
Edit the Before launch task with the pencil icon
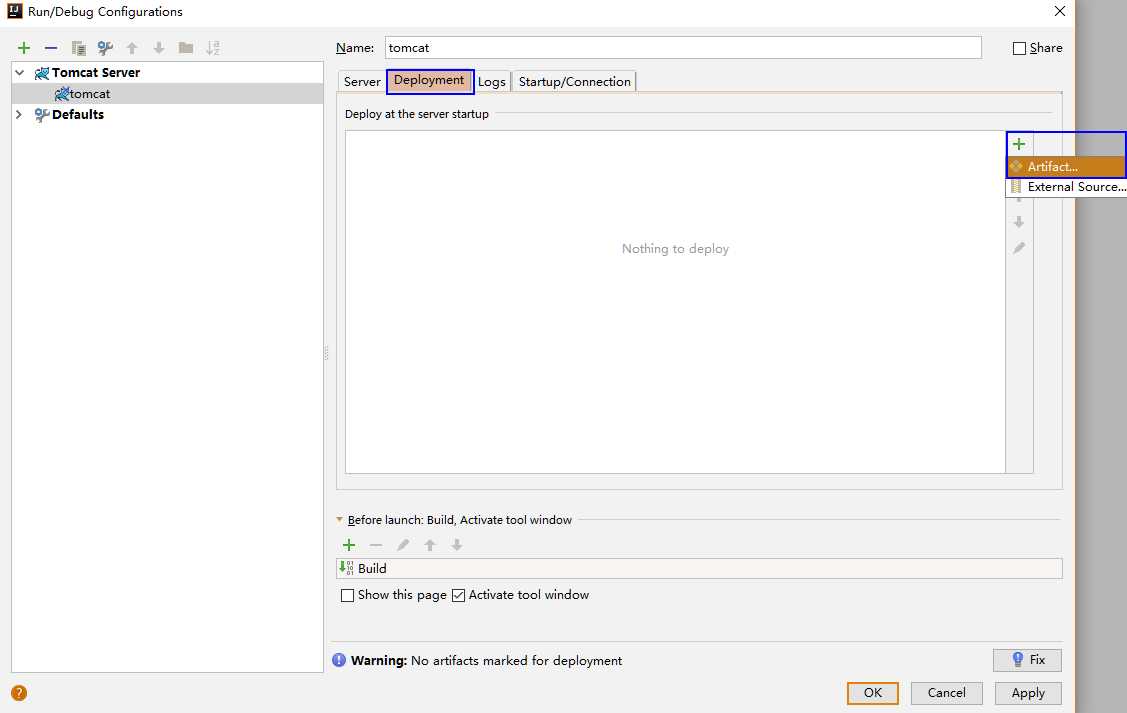pos(403,546)
